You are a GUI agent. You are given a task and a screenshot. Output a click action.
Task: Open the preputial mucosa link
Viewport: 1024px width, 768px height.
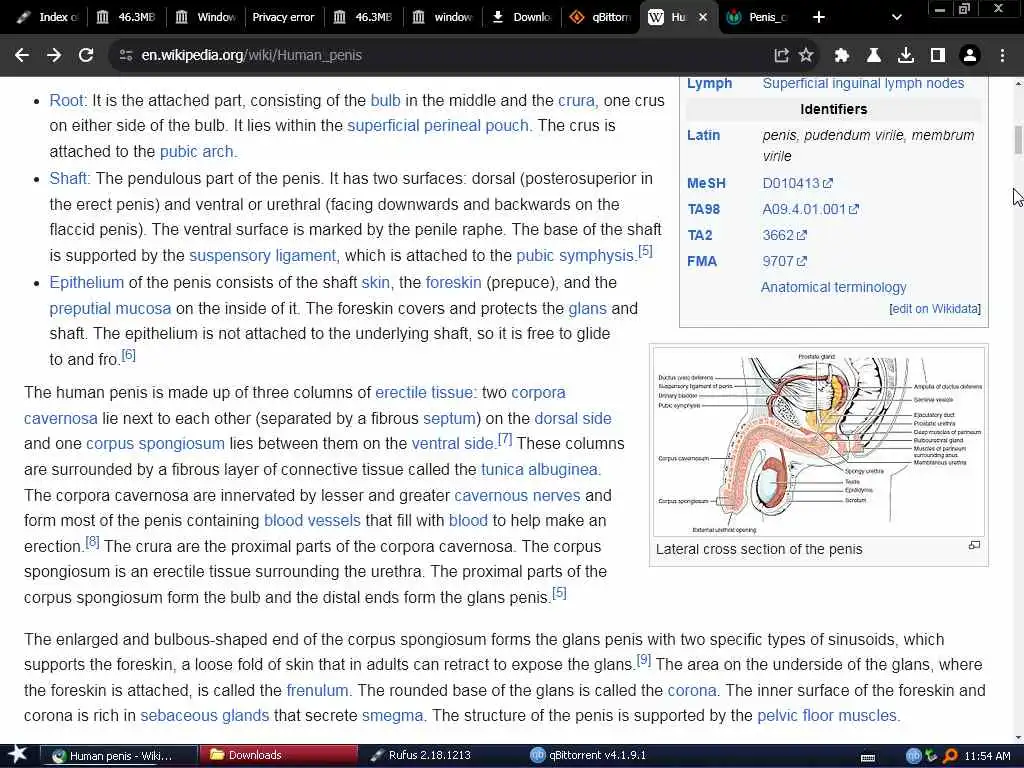[x=110, y=308]
